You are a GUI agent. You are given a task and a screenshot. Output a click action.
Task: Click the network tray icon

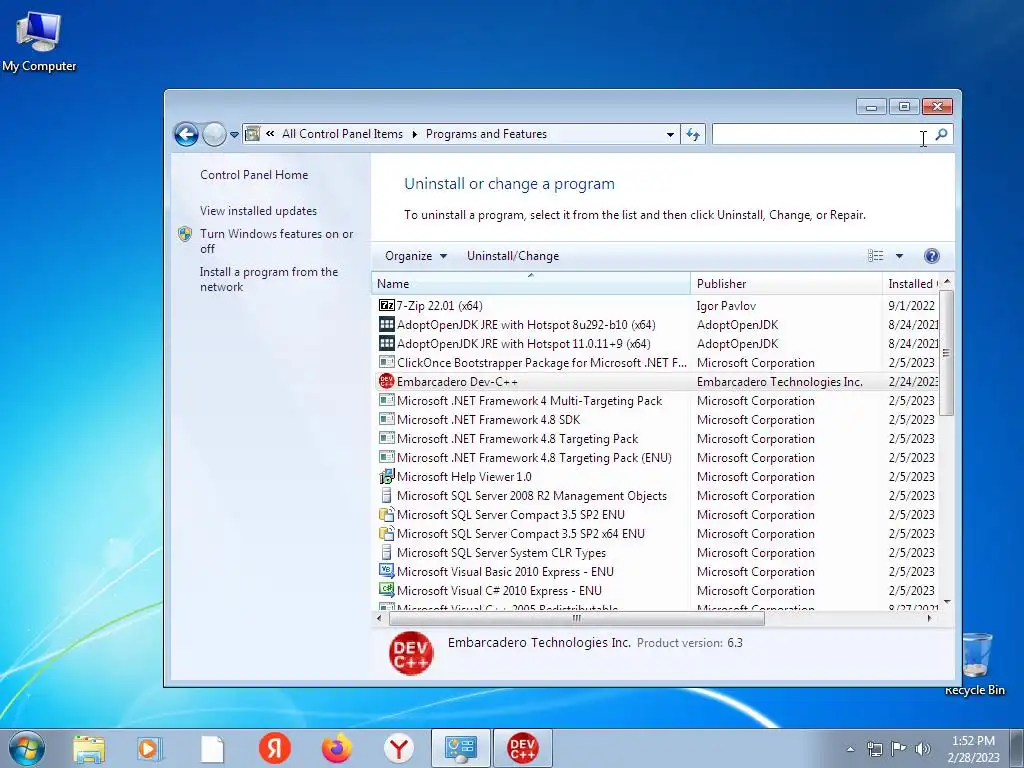pyautogui.click(x=874, y=748)
